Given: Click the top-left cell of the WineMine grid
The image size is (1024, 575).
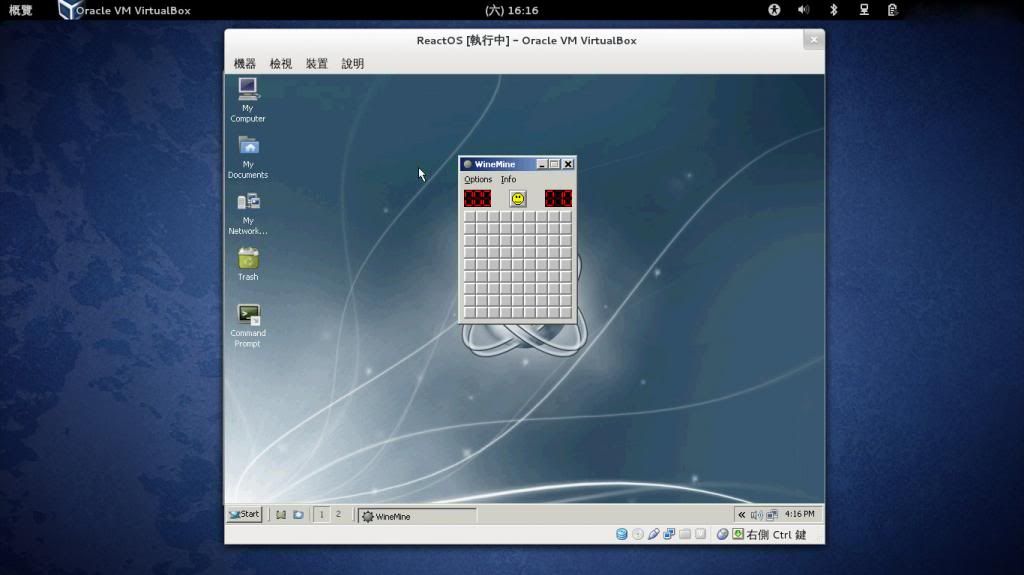Looking at the screenshot, I should point(470,217).
